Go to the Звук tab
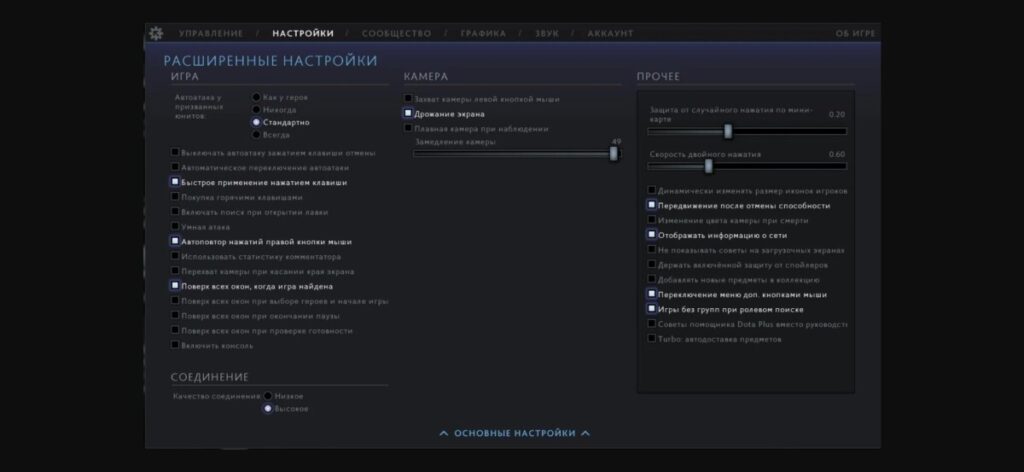 coord(546,33)
